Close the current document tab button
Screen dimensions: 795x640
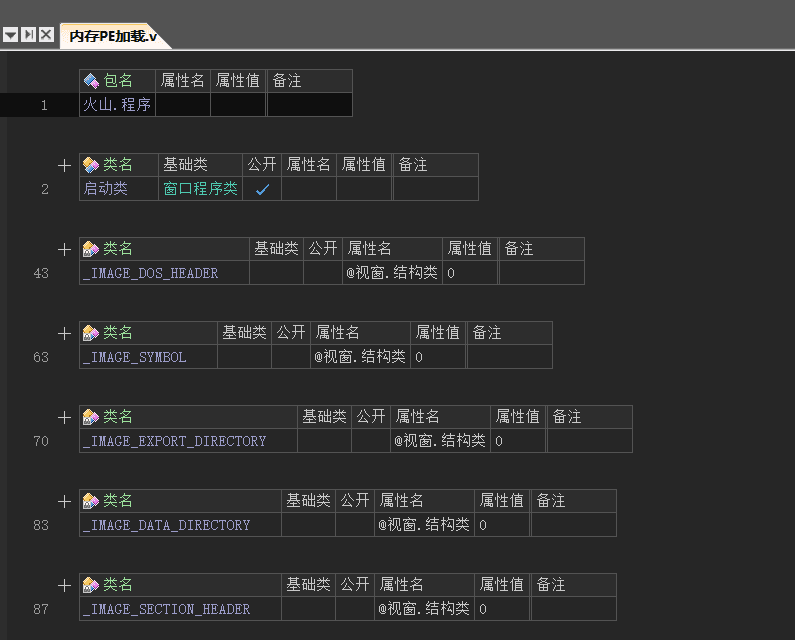[46, 35]
